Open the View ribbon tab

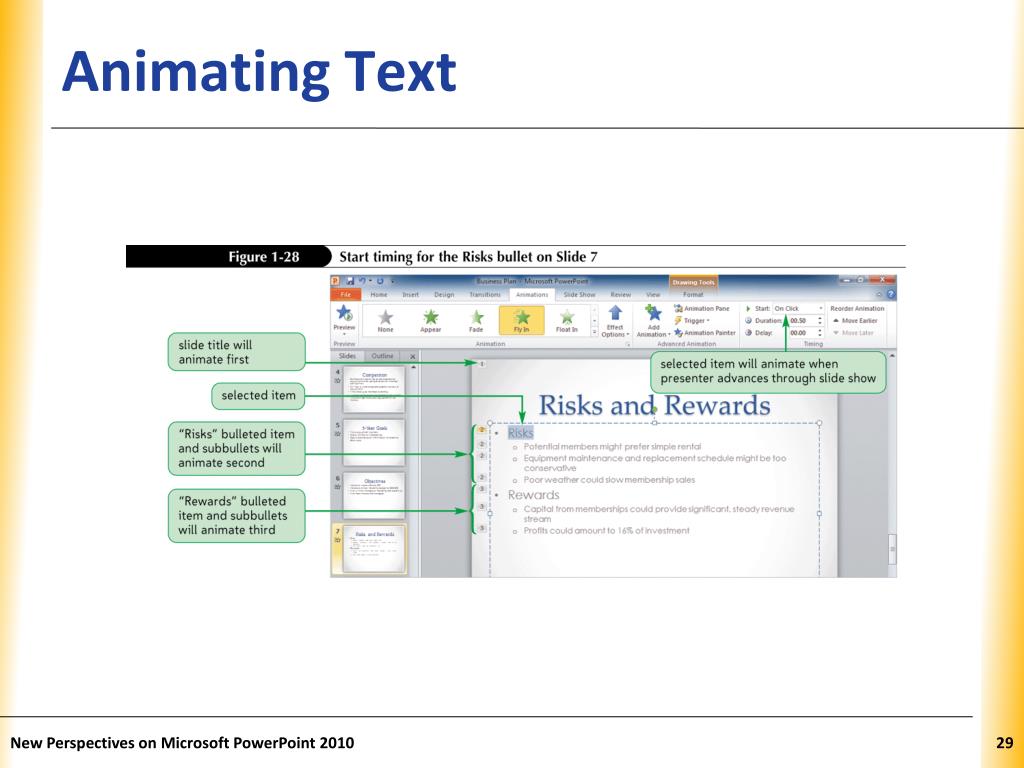coord(653,295)
